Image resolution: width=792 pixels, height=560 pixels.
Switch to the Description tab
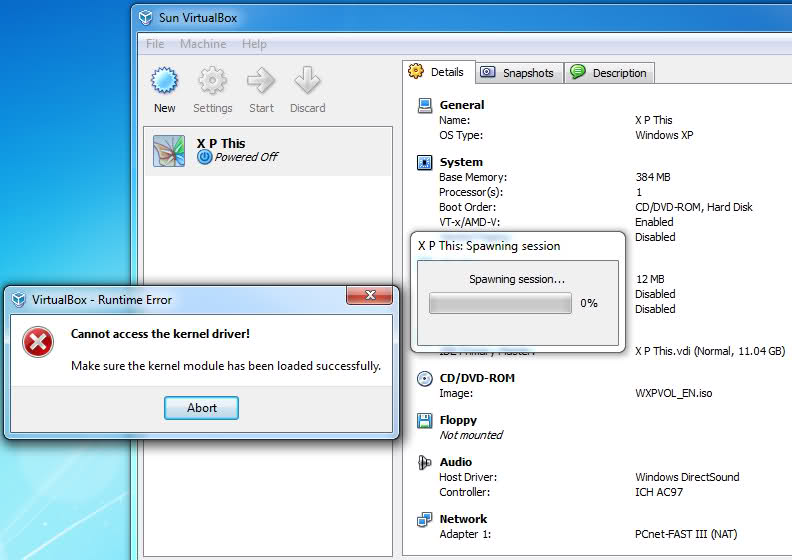(610, 73)
